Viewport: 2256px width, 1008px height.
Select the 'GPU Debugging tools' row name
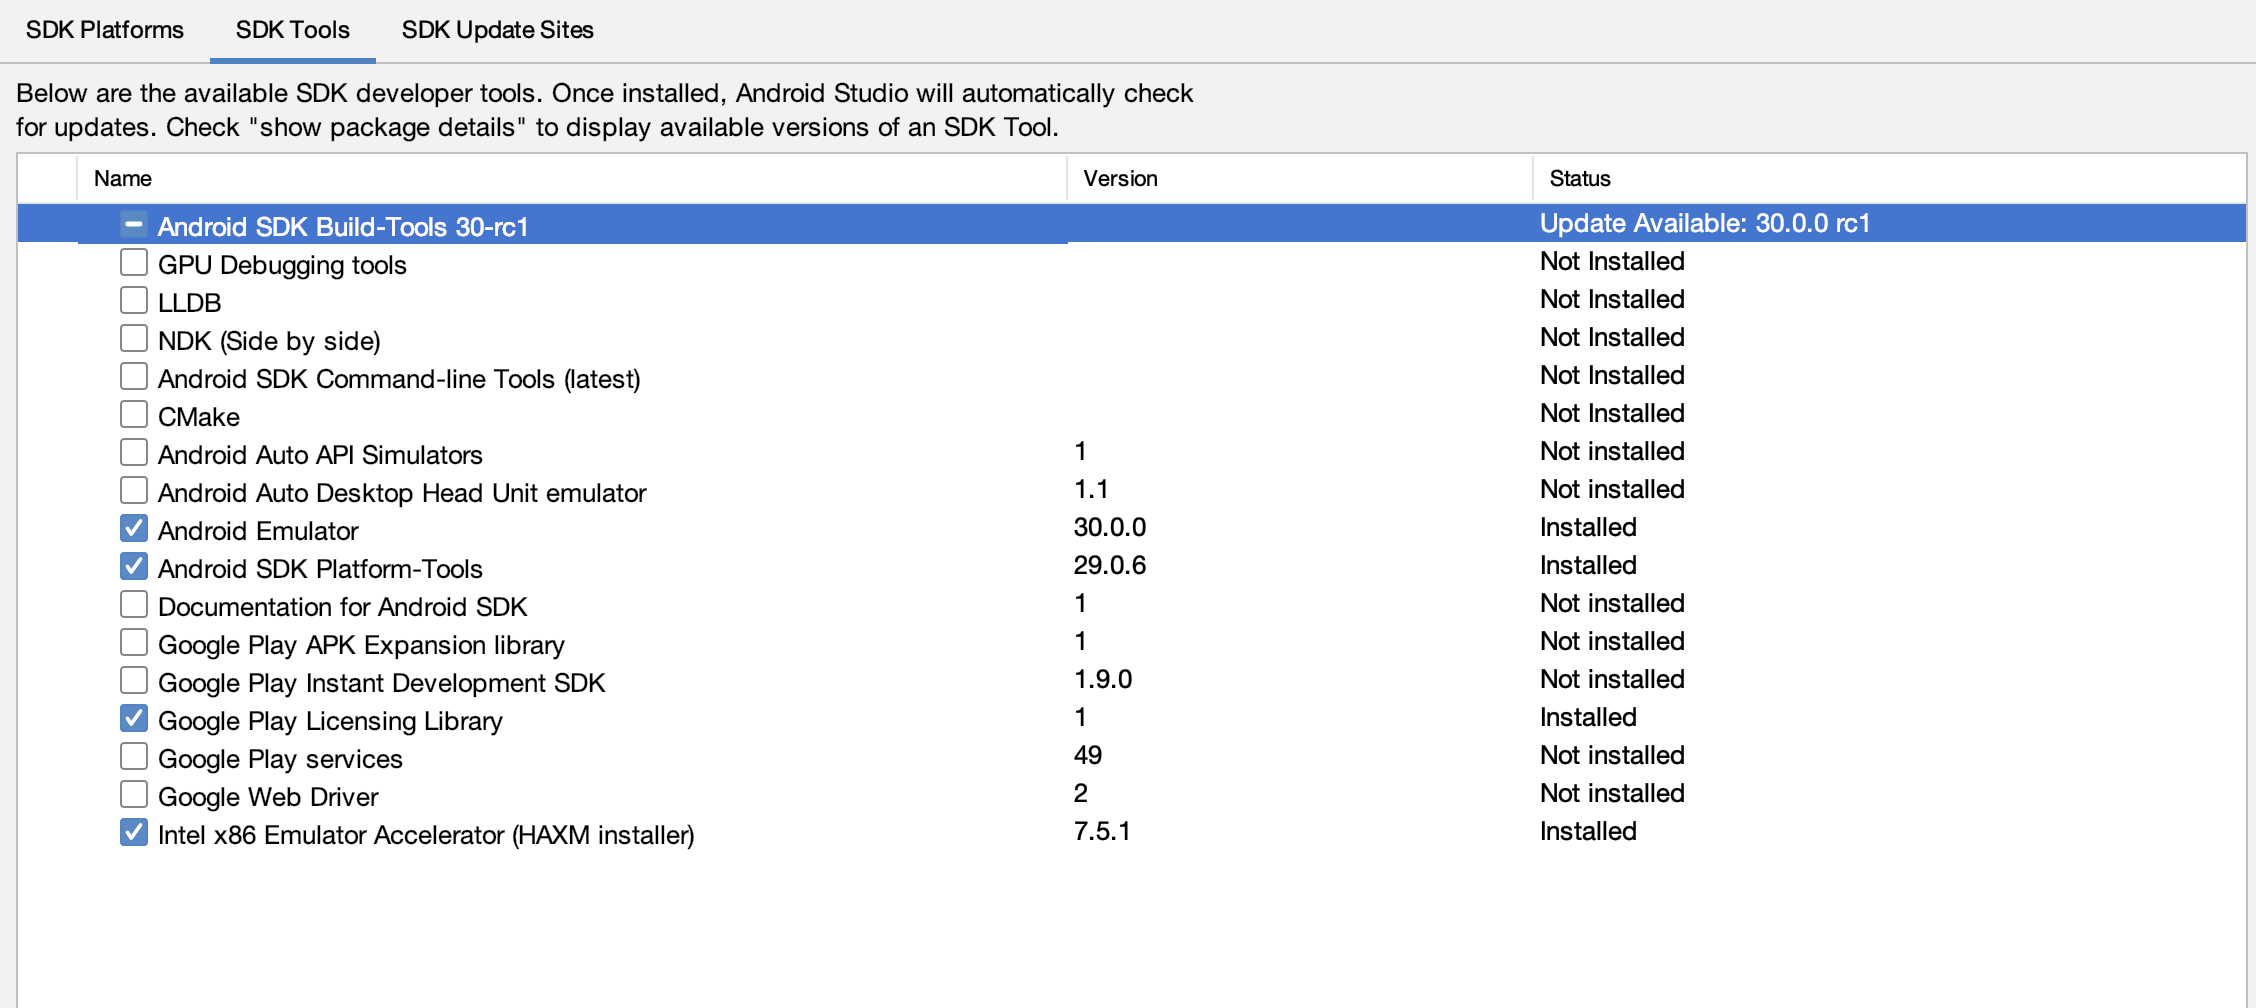282,265
